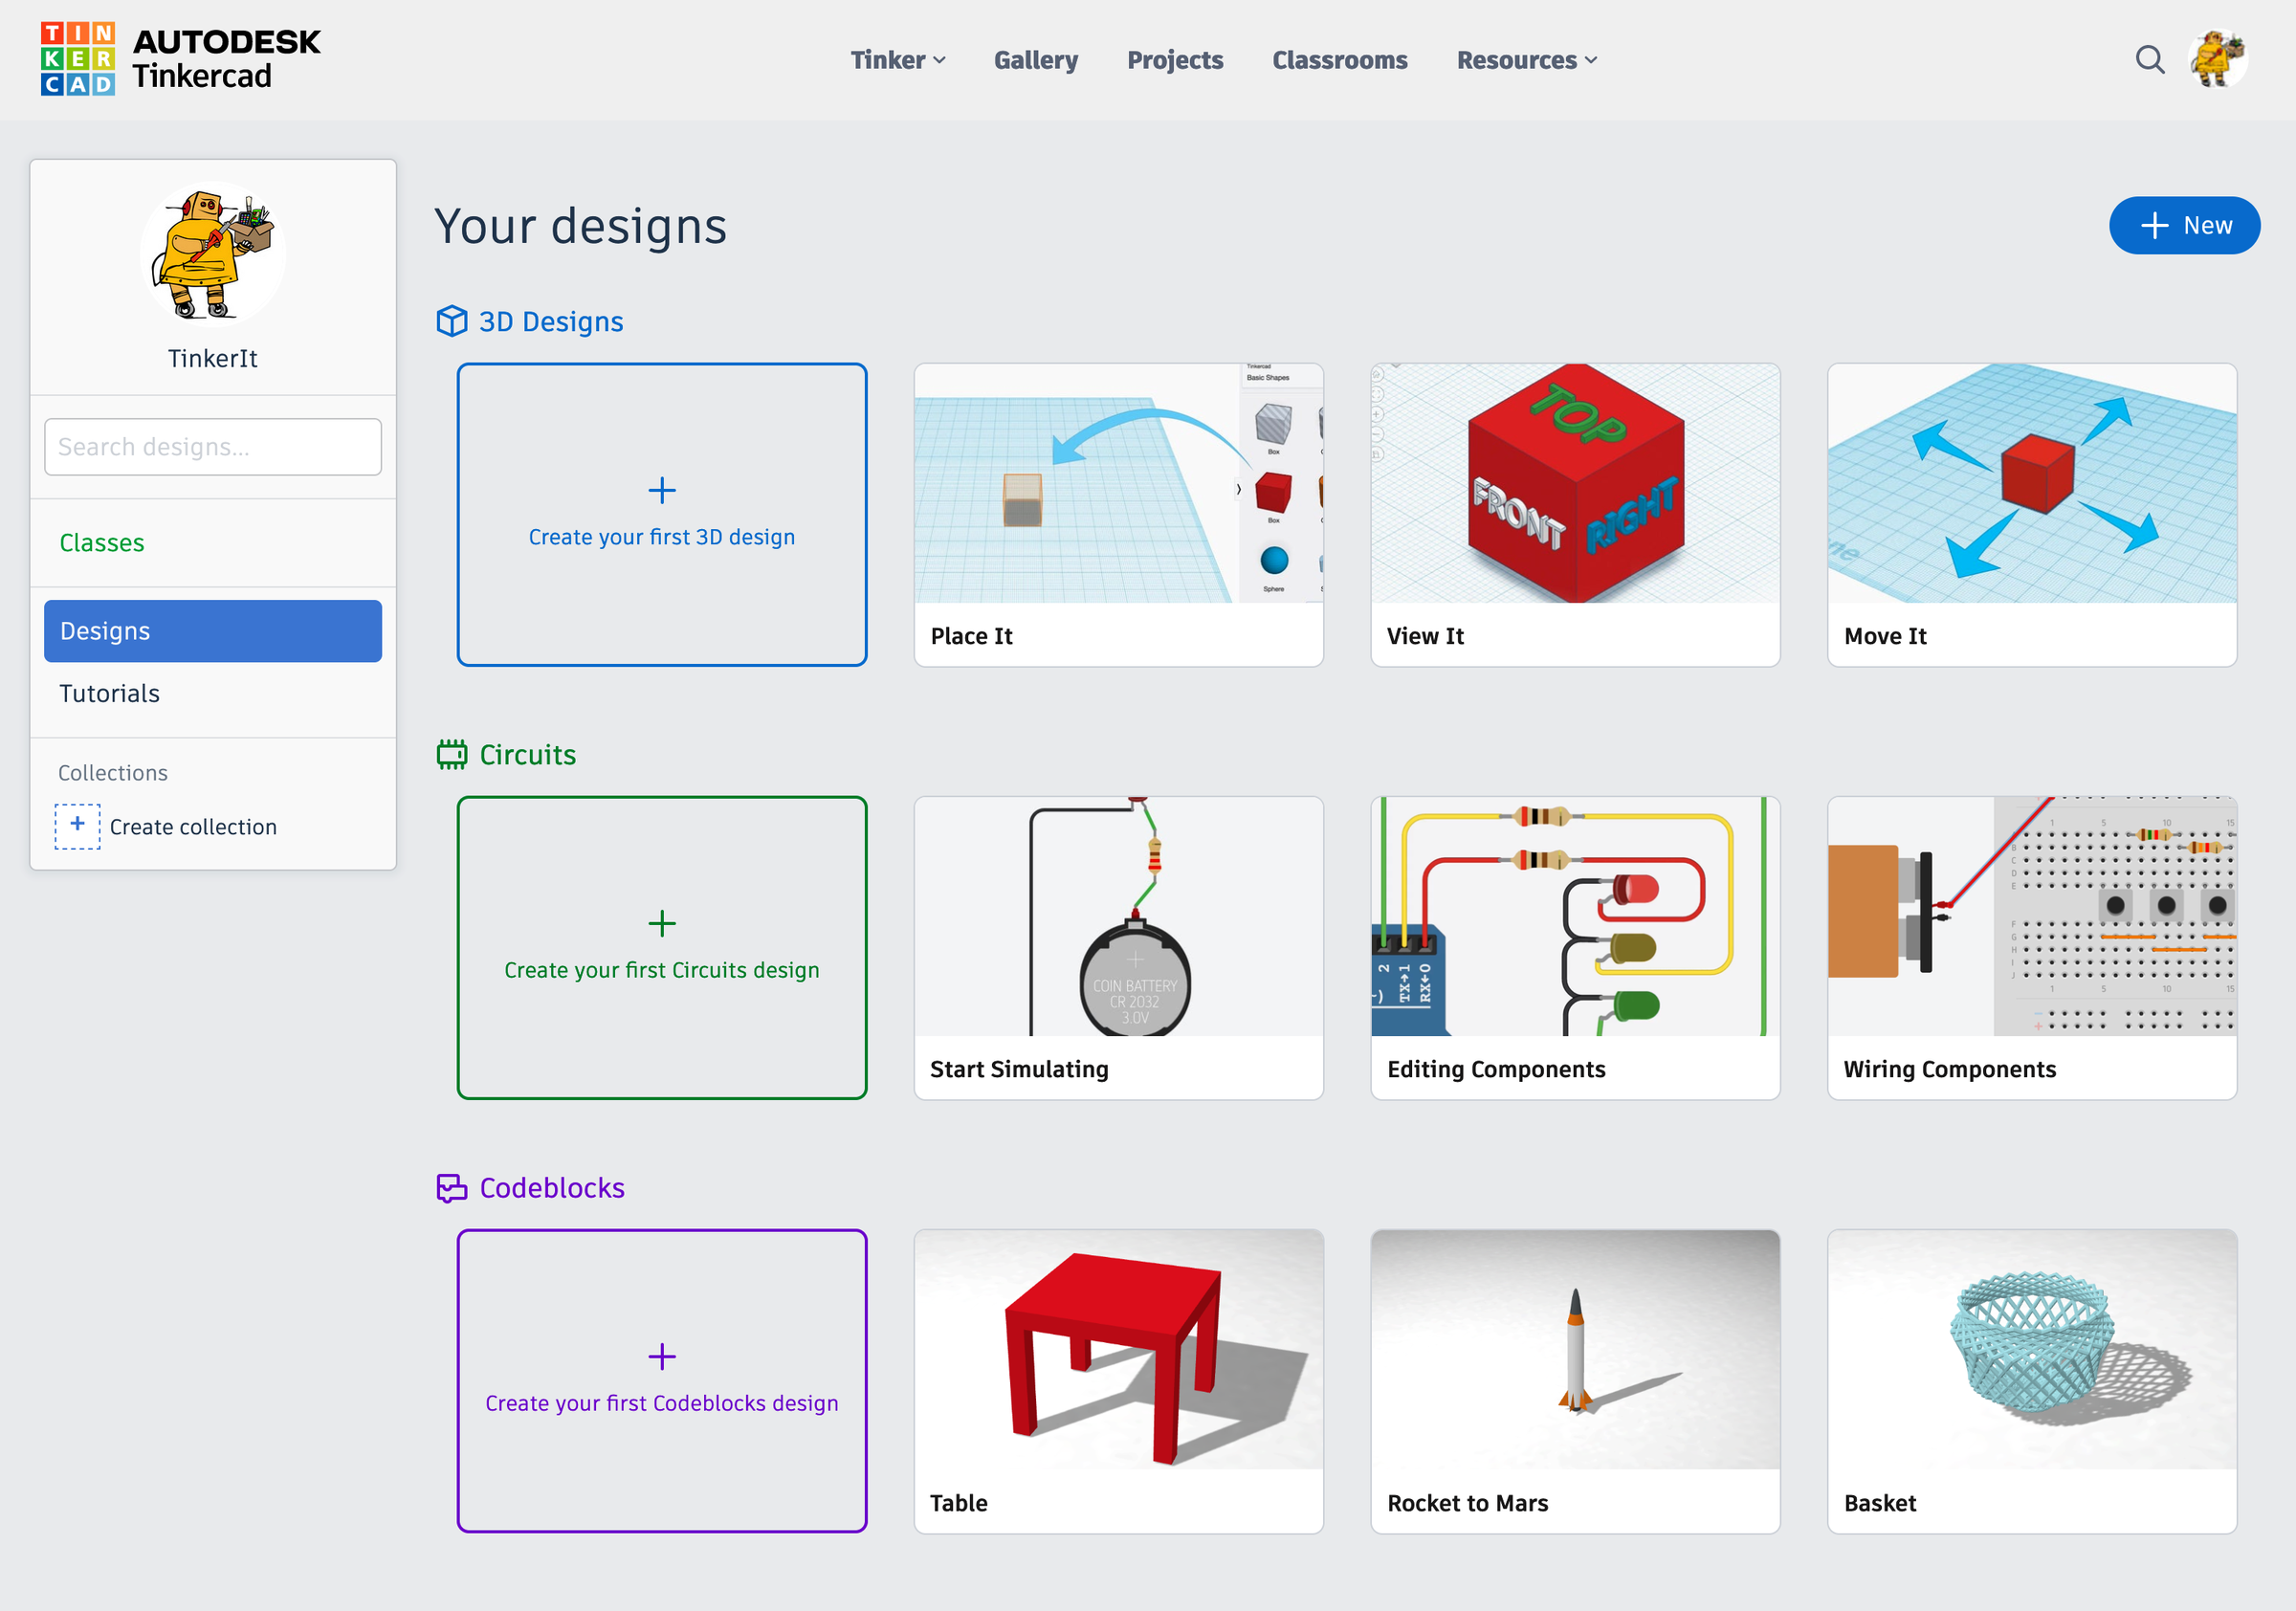The width and height of the screenshot is (2296, 1611).
Task: Click the New button
Action: pyautogui.click(x=2184, y=225)
